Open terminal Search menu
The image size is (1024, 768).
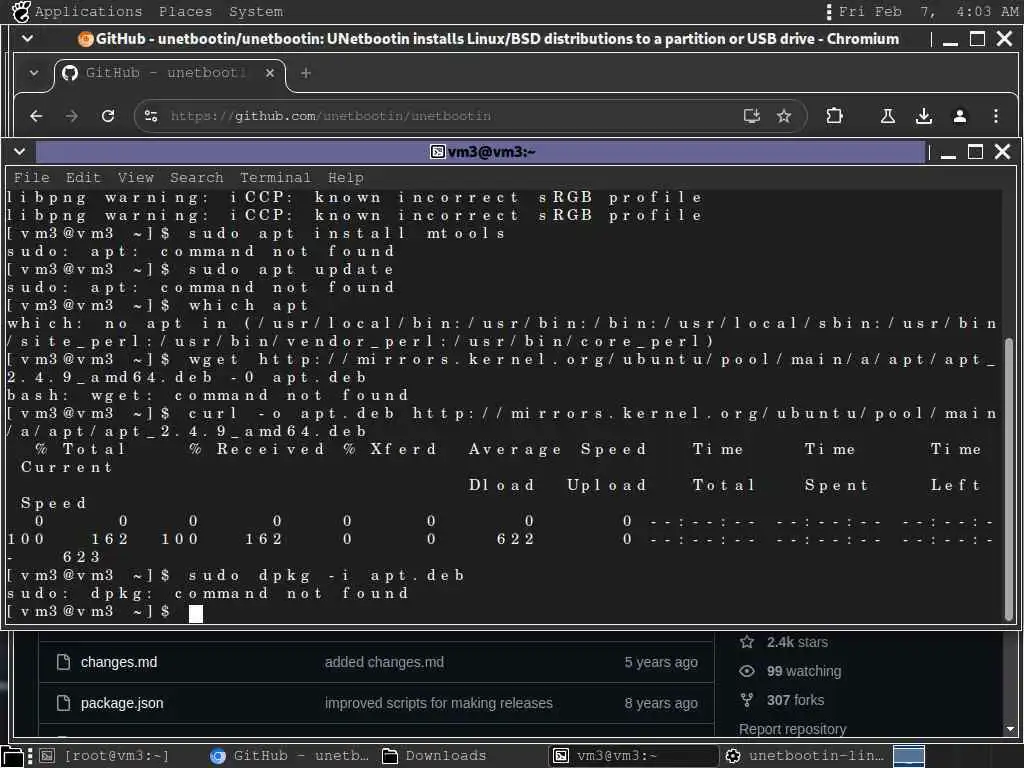pyautogui.click(x=197, y=178)
